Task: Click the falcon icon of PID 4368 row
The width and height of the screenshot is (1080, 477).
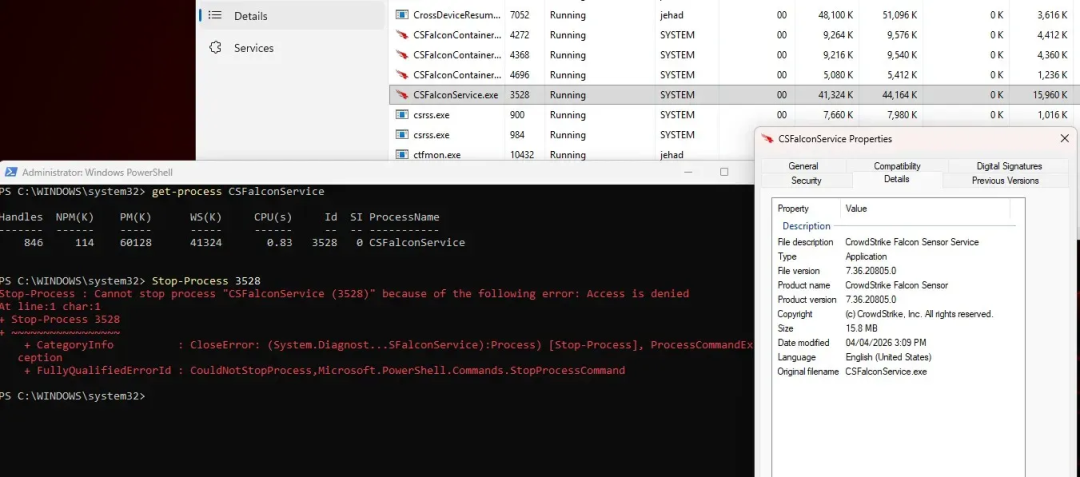Action: click(x=402, y=55)
